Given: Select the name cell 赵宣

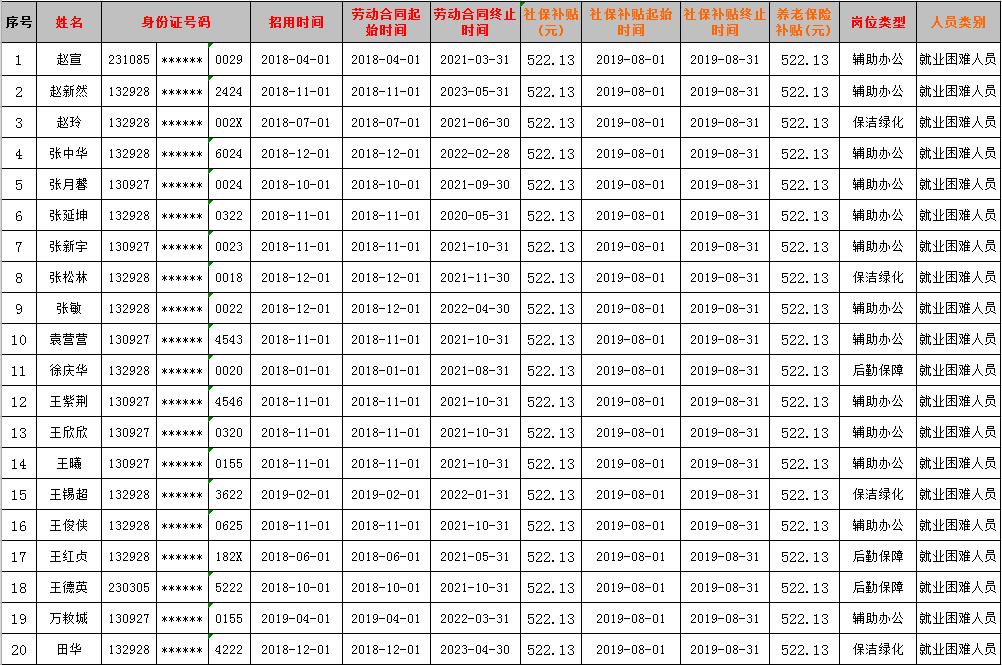Looking at the screenshot, I should pyautogui.click(x=69, y=60).
